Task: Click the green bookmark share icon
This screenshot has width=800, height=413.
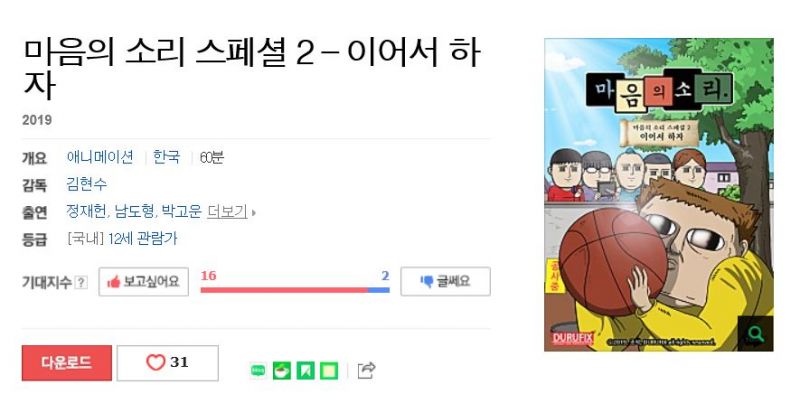Action: coord(306,370)
